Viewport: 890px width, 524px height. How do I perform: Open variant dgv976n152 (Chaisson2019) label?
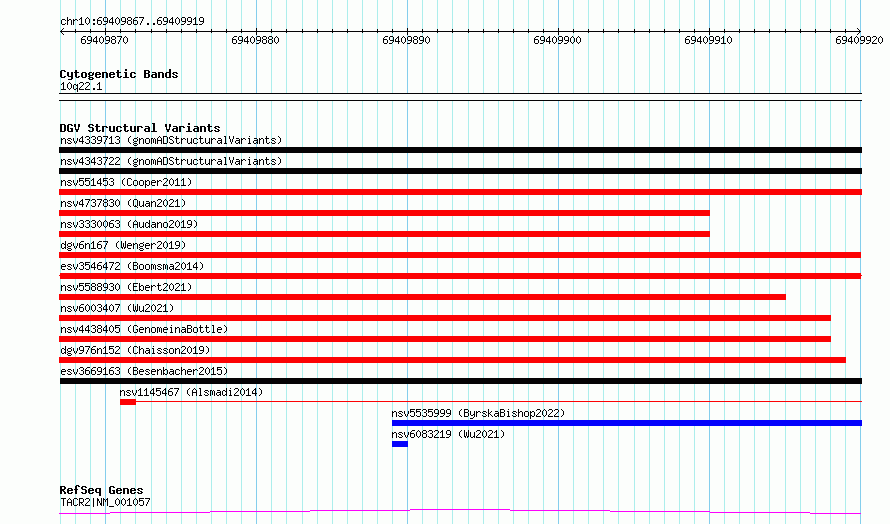(135, 350)
